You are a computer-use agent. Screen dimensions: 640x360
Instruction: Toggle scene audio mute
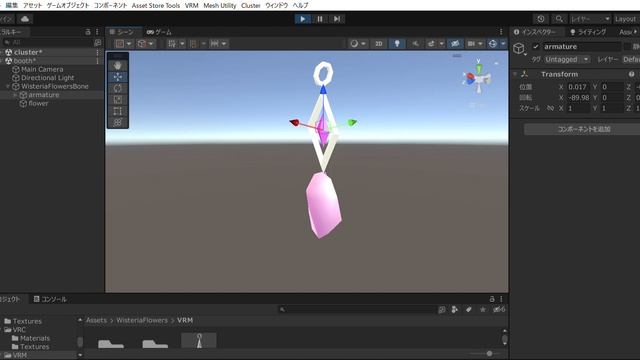tap(415, 44)
